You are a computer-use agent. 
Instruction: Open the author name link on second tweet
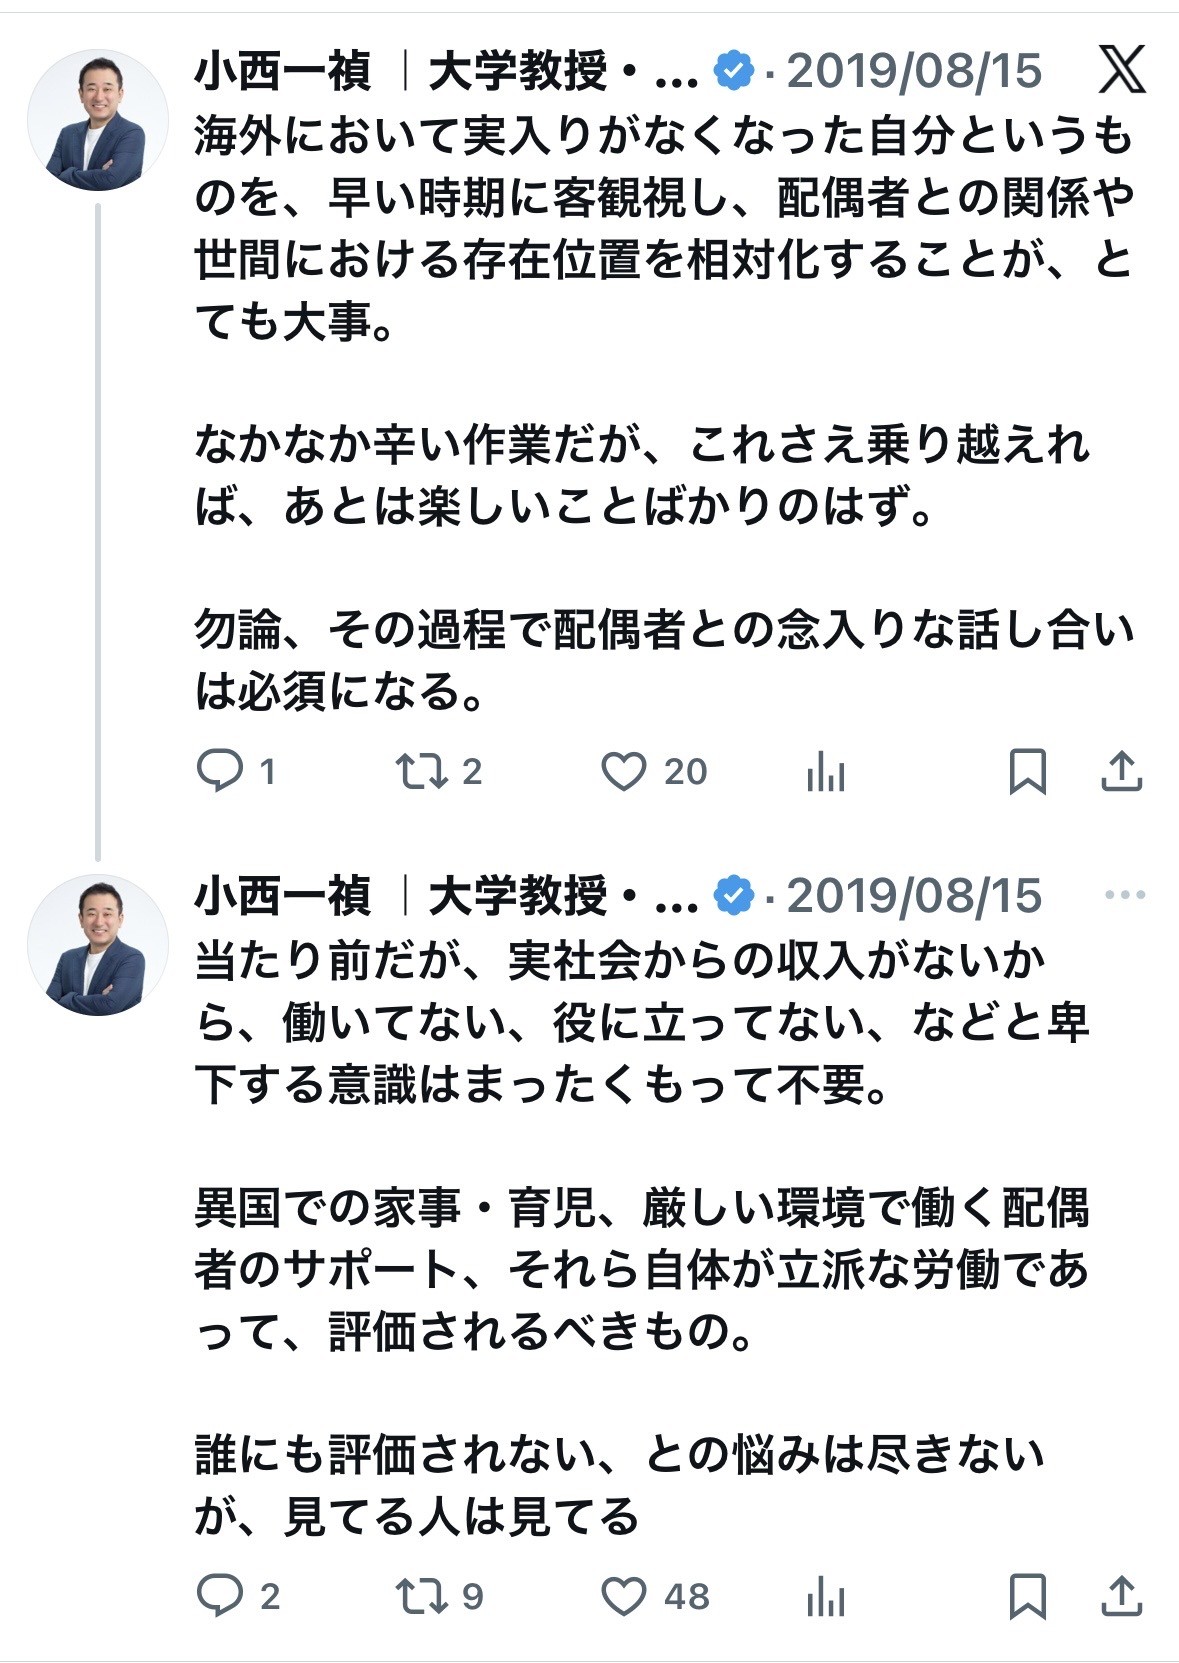pos(283,896)
